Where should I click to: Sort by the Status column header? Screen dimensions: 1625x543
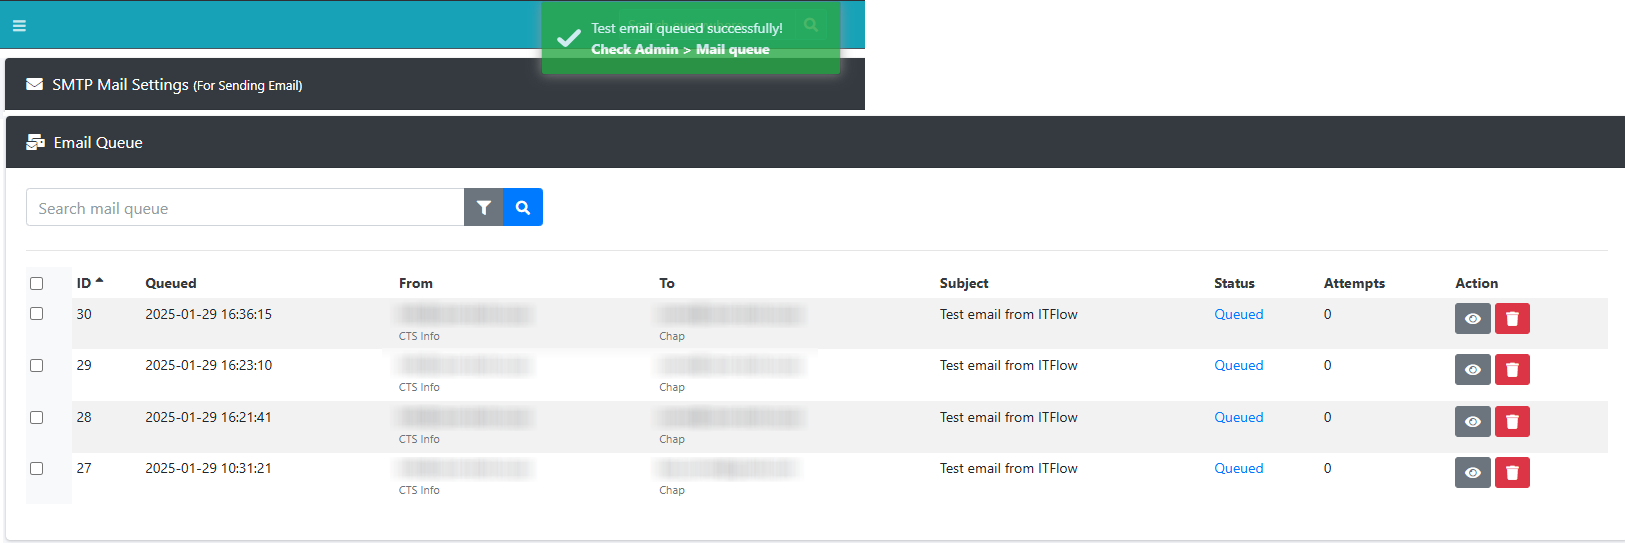[x=1234, y=283]
